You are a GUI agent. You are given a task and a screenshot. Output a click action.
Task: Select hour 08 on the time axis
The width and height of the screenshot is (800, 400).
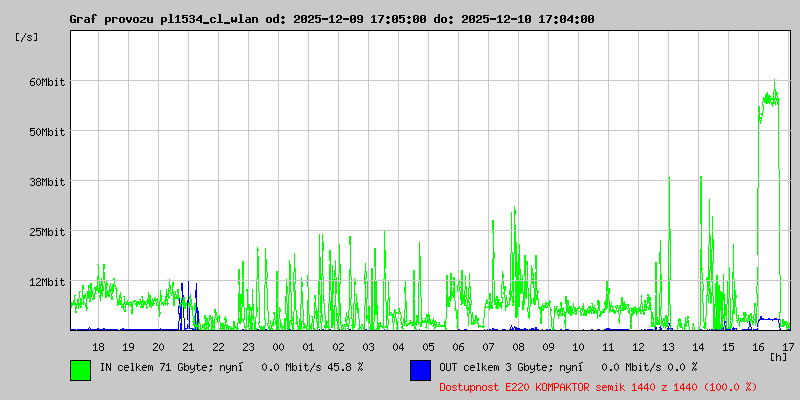pos(518,346)
